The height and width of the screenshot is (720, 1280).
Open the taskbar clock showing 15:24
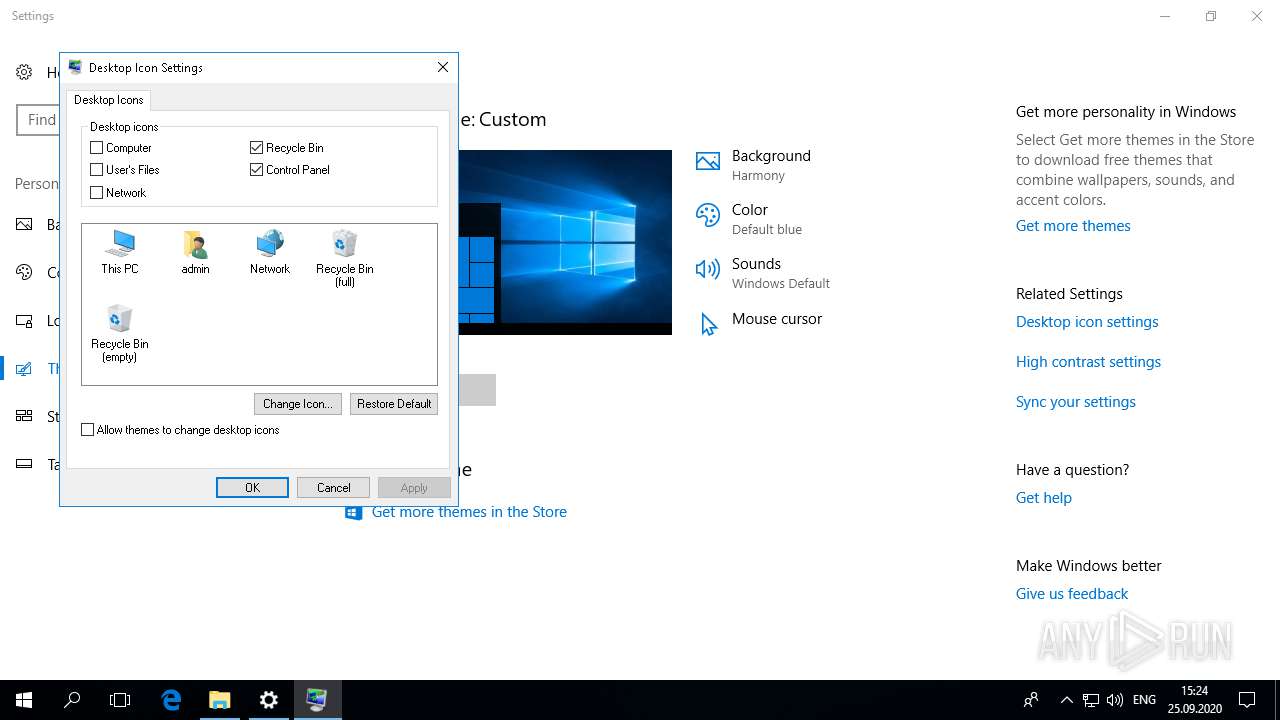pos(1194,700)
